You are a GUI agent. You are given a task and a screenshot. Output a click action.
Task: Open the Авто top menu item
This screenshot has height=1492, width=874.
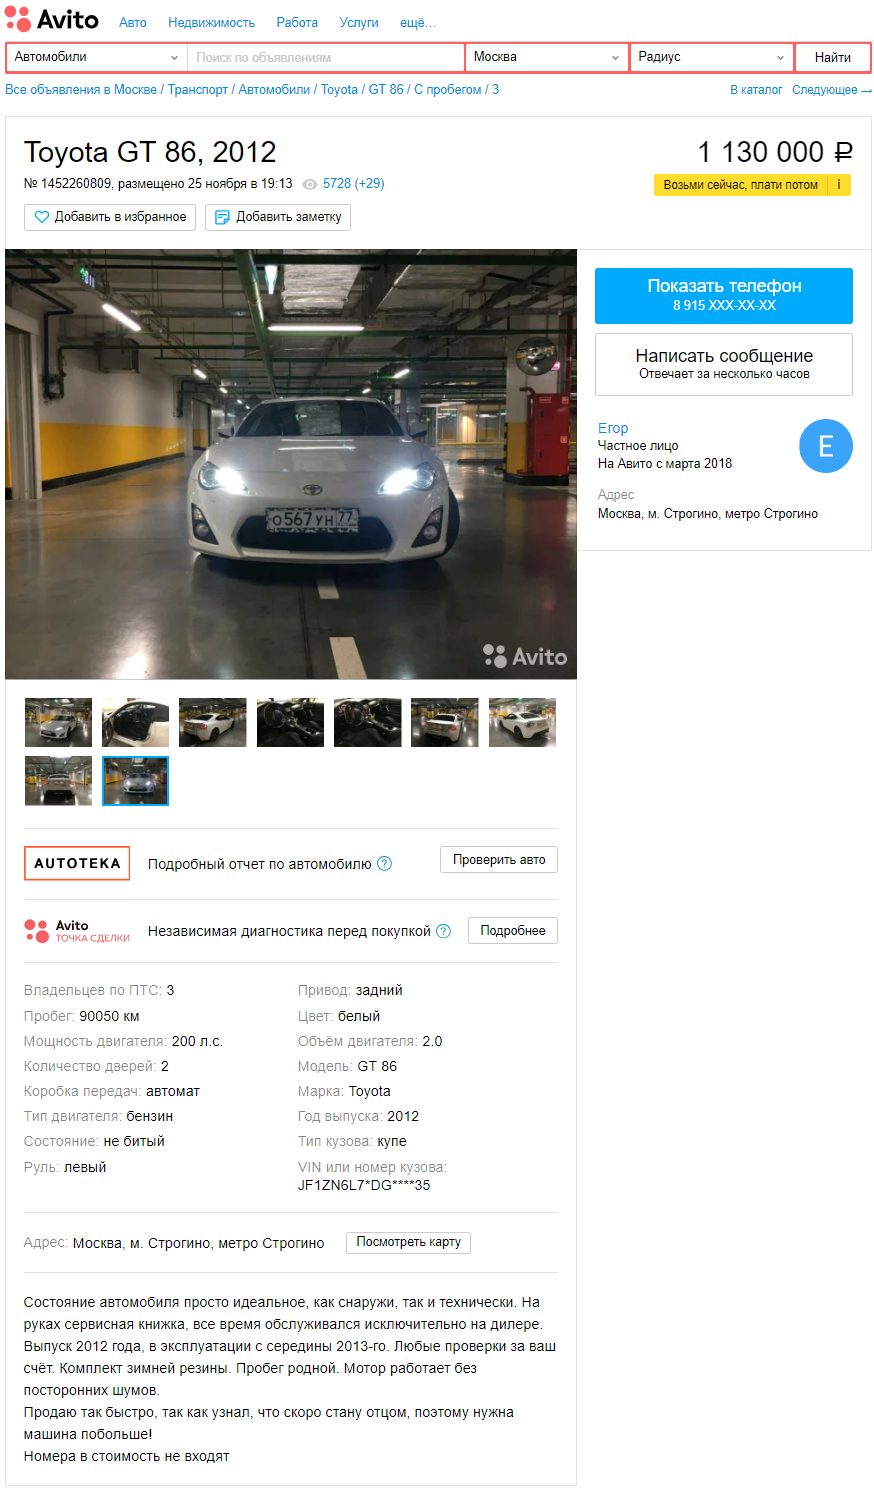click(133, 22)
